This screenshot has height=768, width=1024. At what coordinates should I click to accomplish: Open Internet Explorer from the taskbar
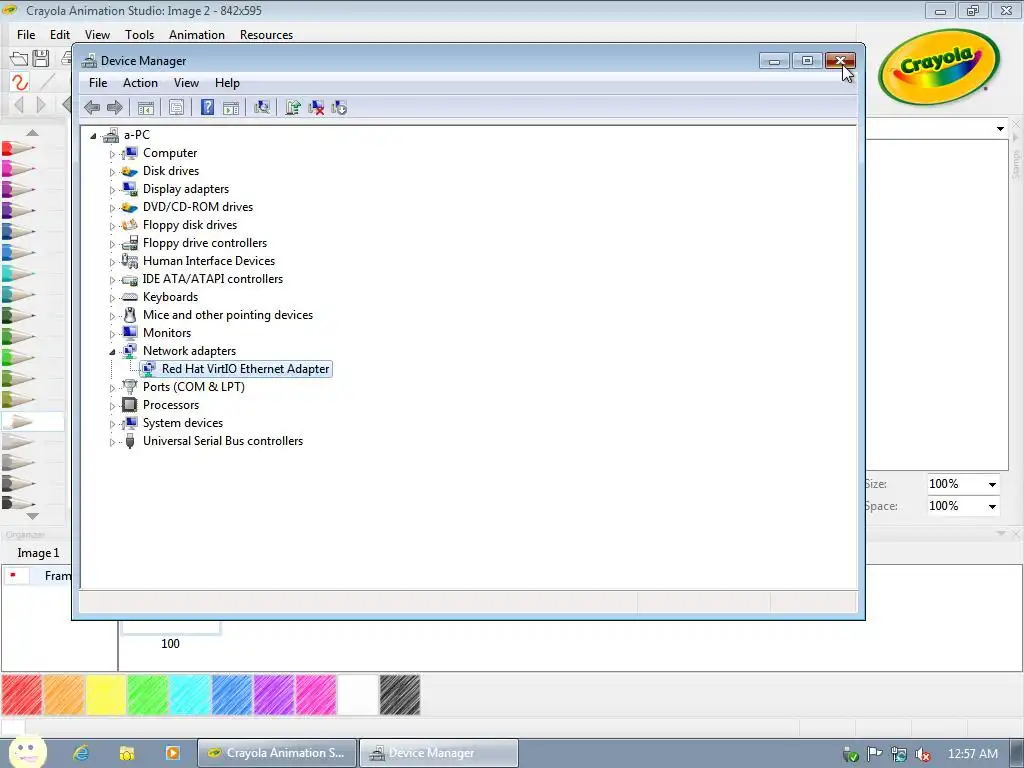81,753
